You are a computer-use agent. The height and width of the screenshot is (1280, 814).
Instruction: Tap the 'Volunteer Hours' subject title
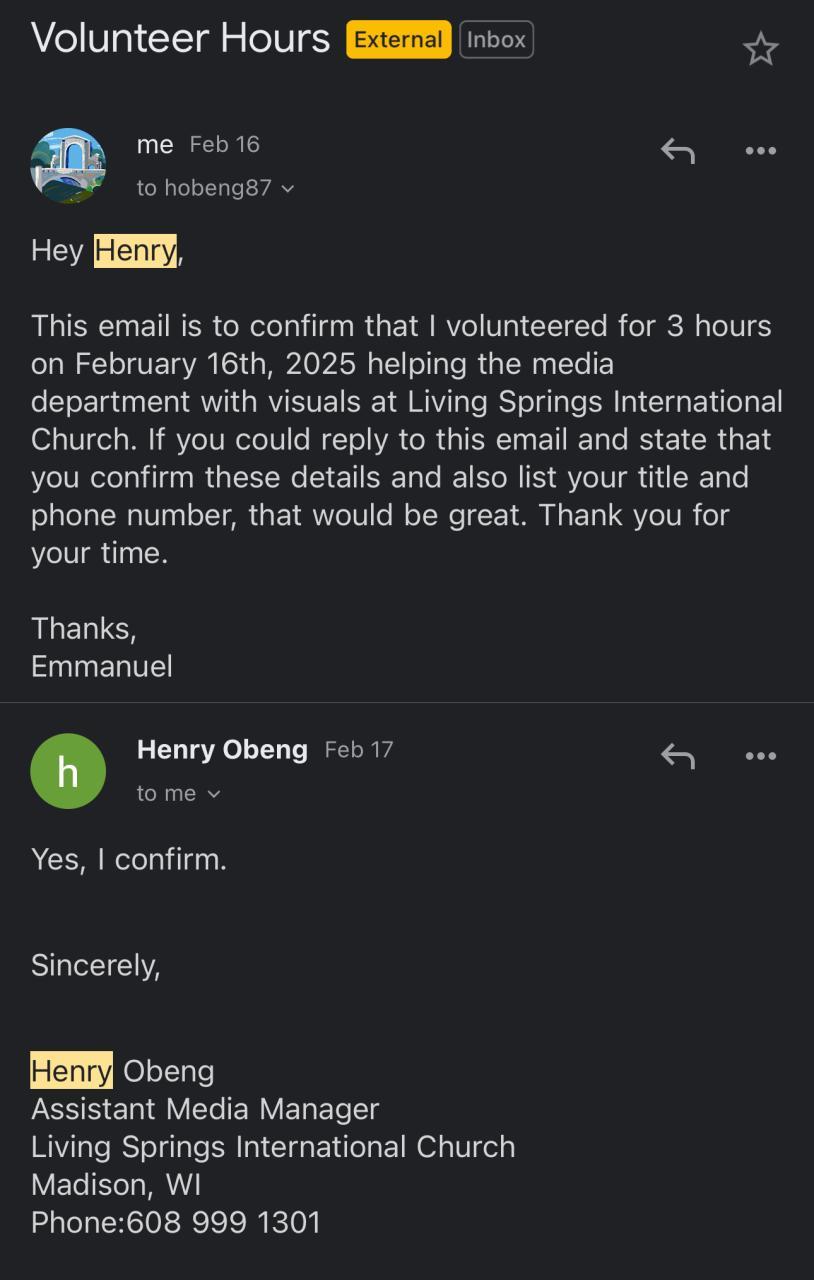coord(180,39)
